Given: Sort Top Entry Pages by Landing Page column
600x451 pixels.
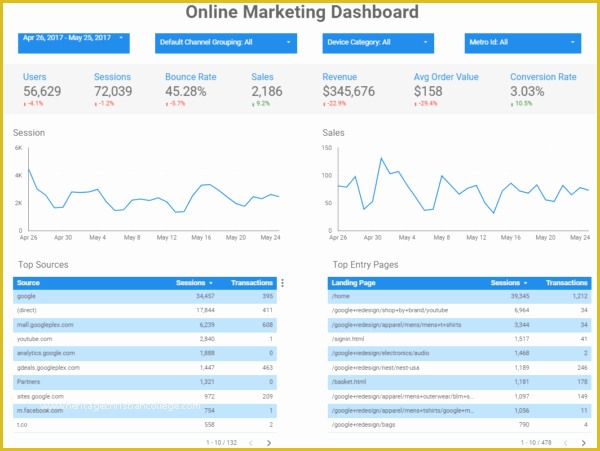Looking at the screenshot, I should [353, 283].
